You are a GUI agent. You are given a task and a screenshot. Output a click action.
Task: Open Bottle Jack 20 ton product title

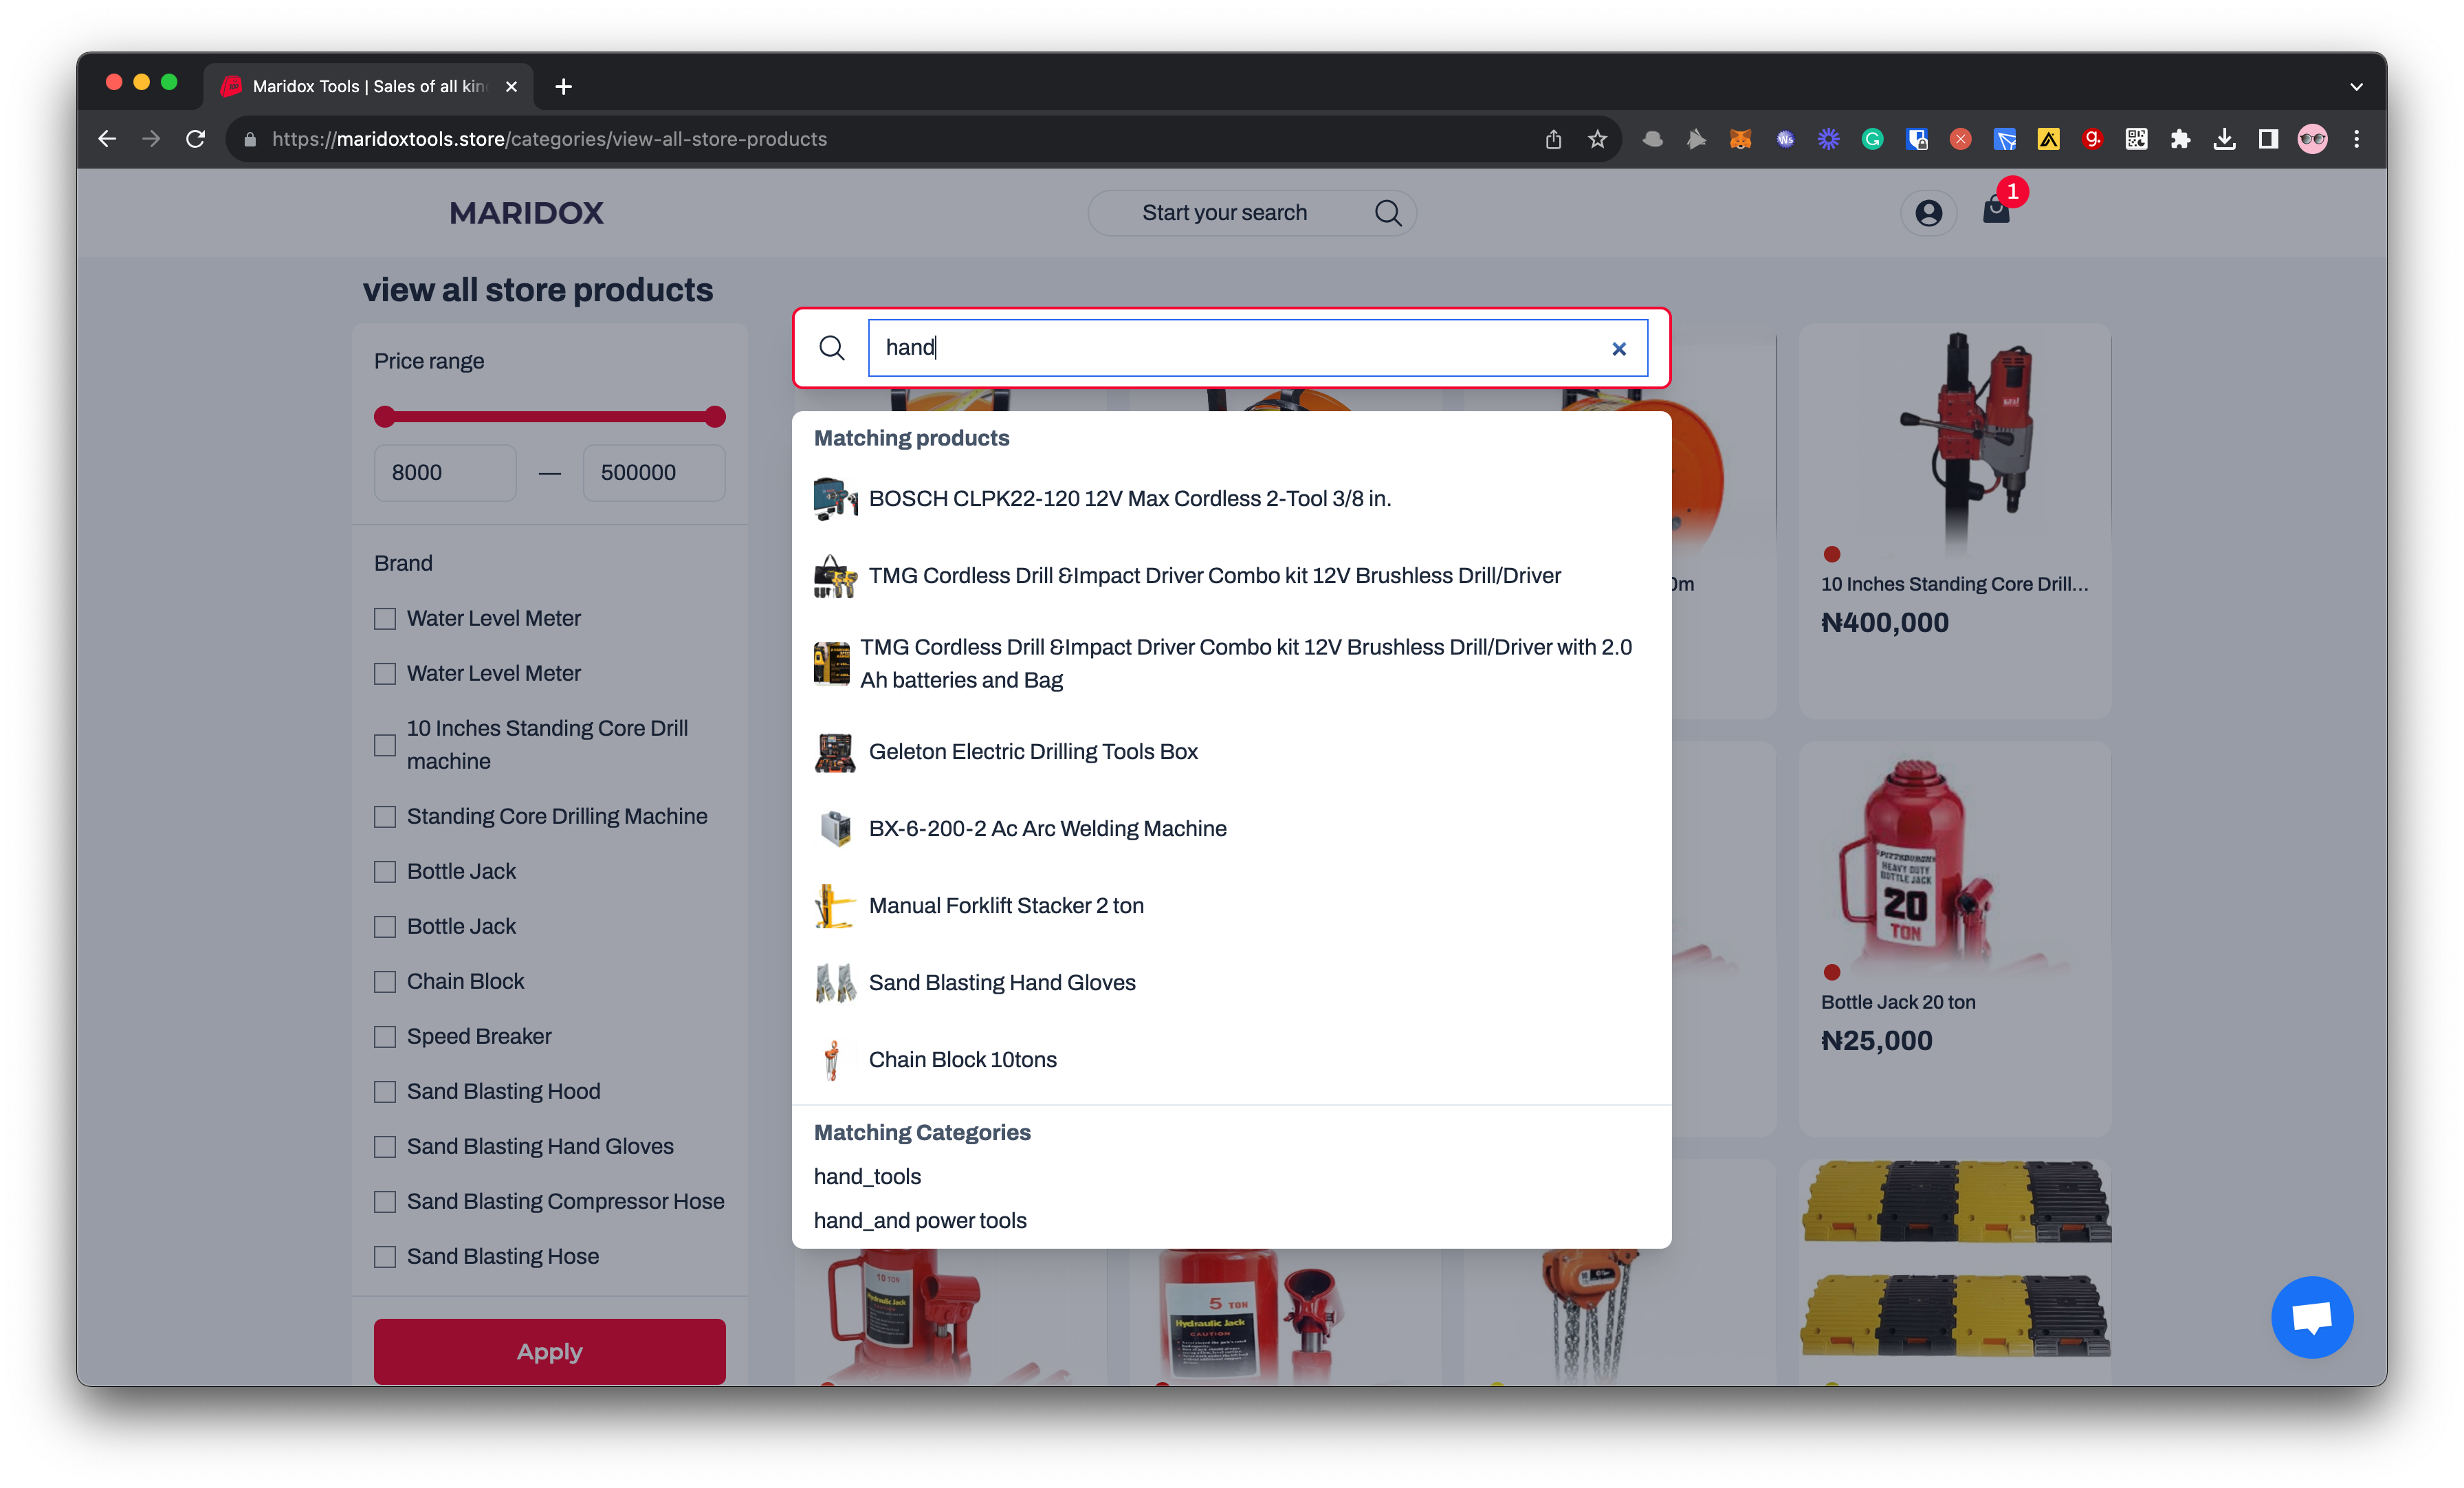[x=1898, y=1002]
